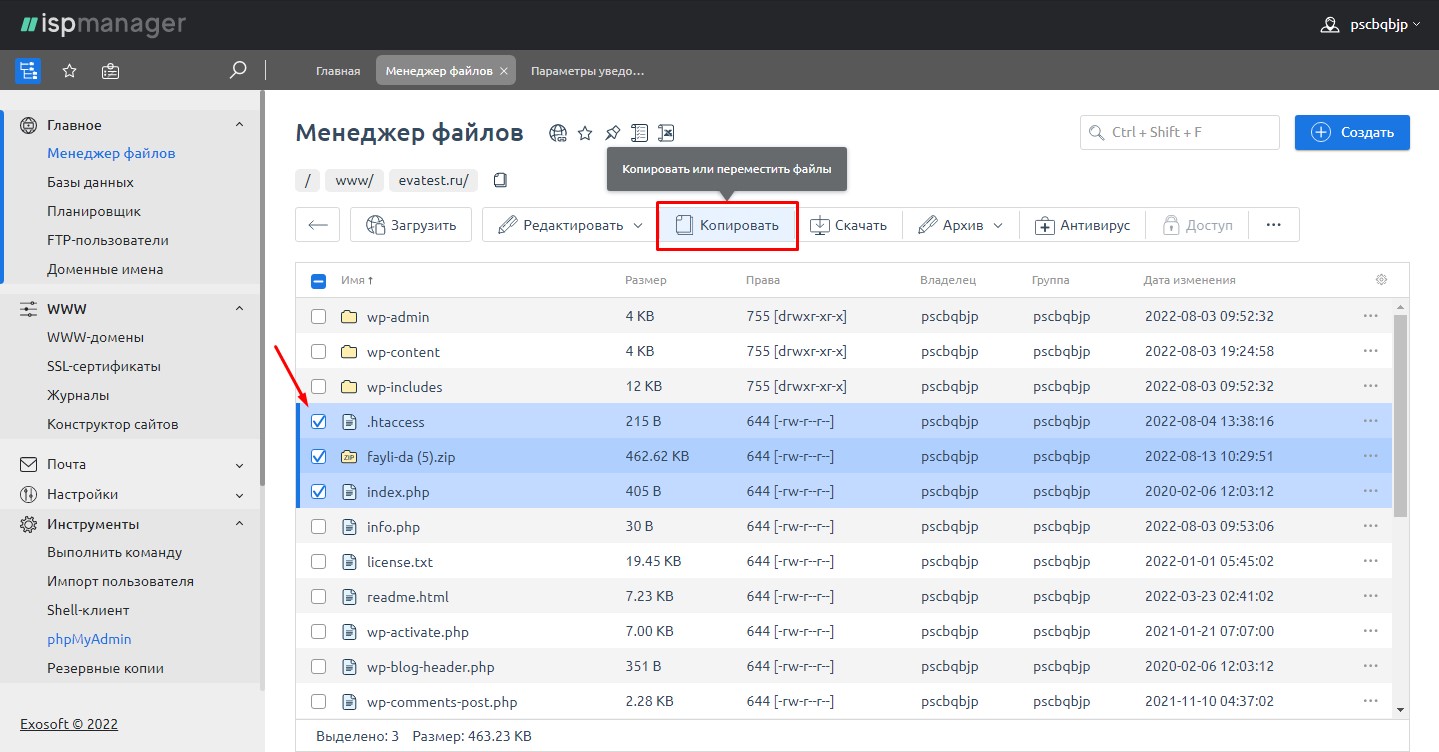Image resolution: width=1439 pixels, height=752 pixels.
Task: Check the license.txt checkbox
Action: pyautogui.click(x=318, y=562)
